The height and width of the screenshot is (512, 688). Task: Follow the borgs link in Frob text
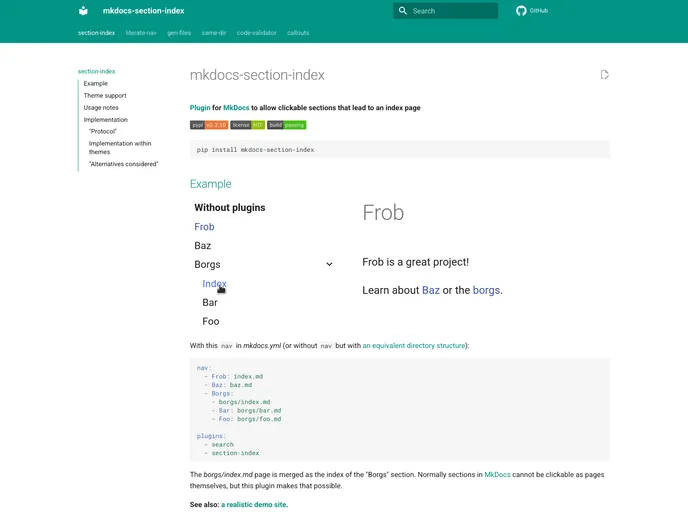click(486, 290)
